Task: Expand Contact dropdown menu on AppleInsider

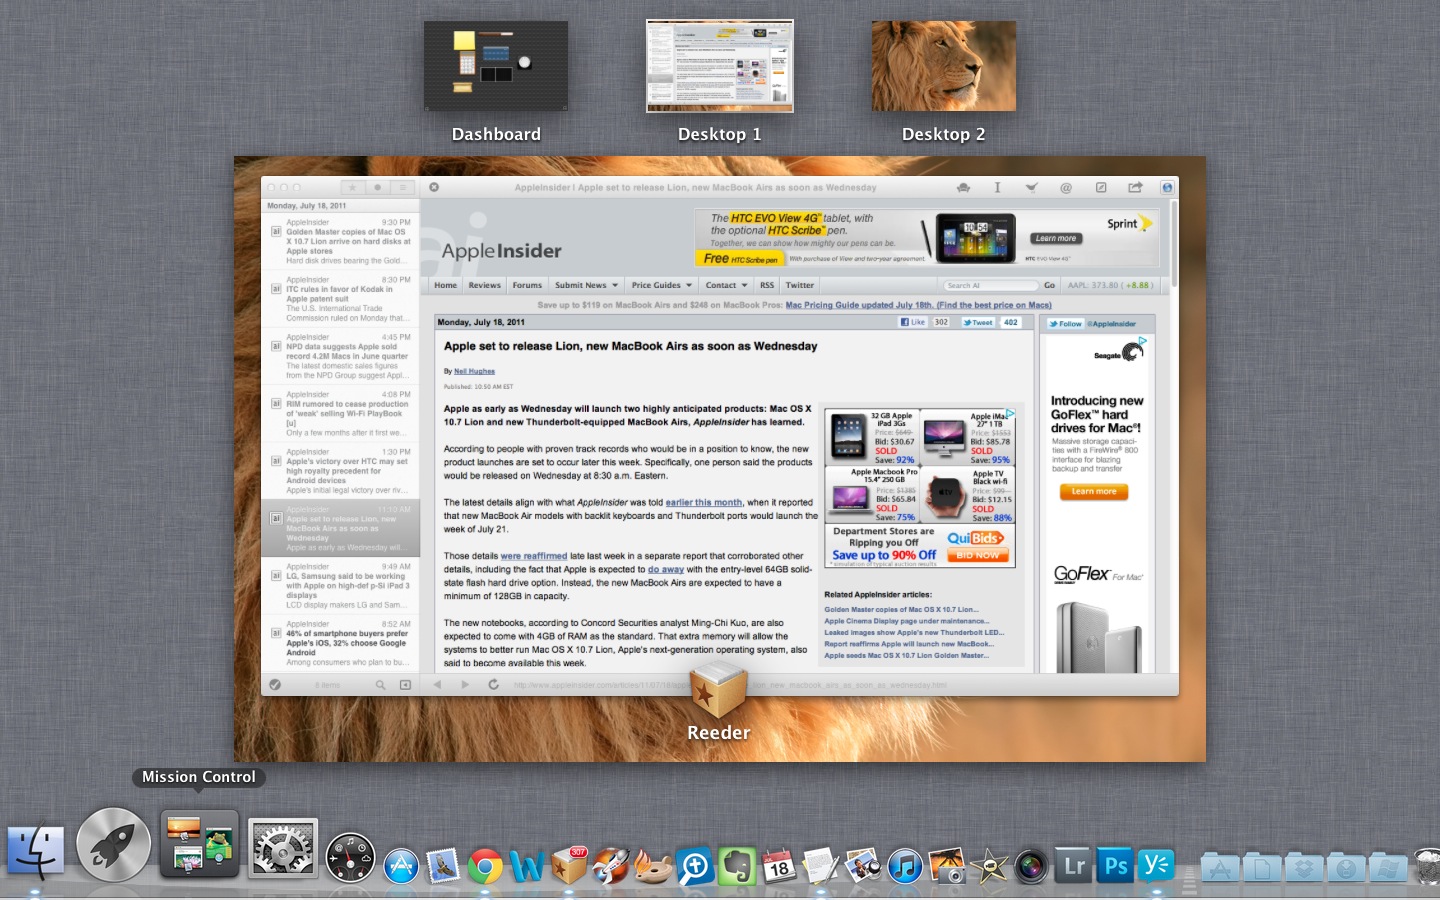Action: coord(726,285)
